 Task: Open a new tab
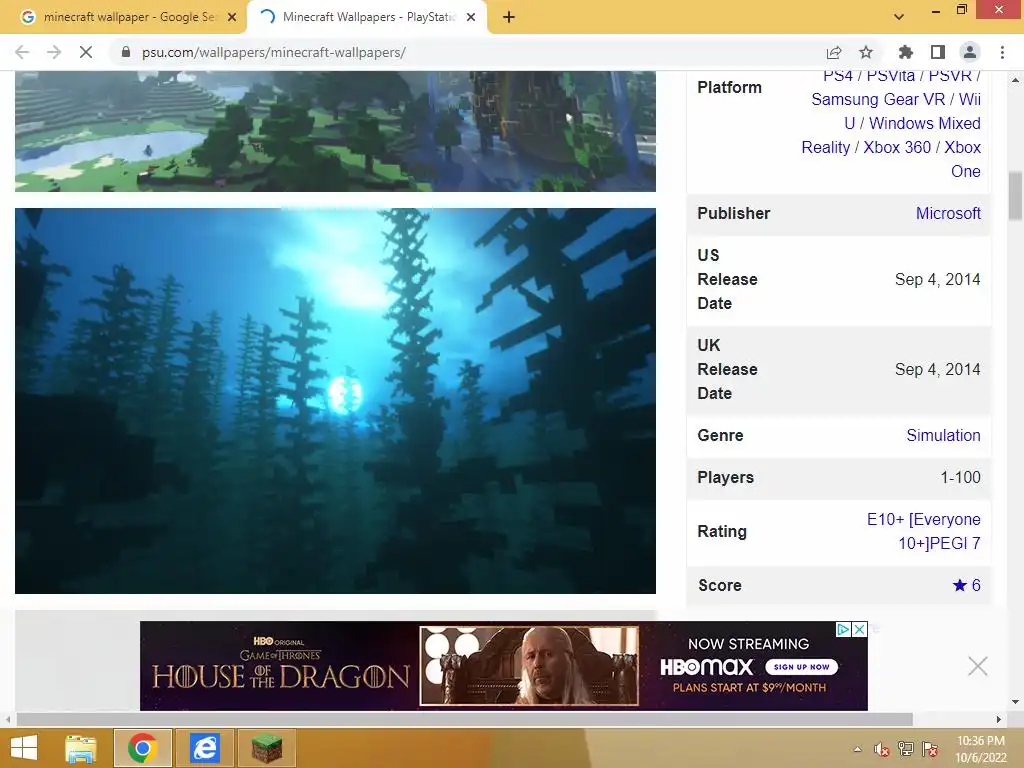point(509,18)
